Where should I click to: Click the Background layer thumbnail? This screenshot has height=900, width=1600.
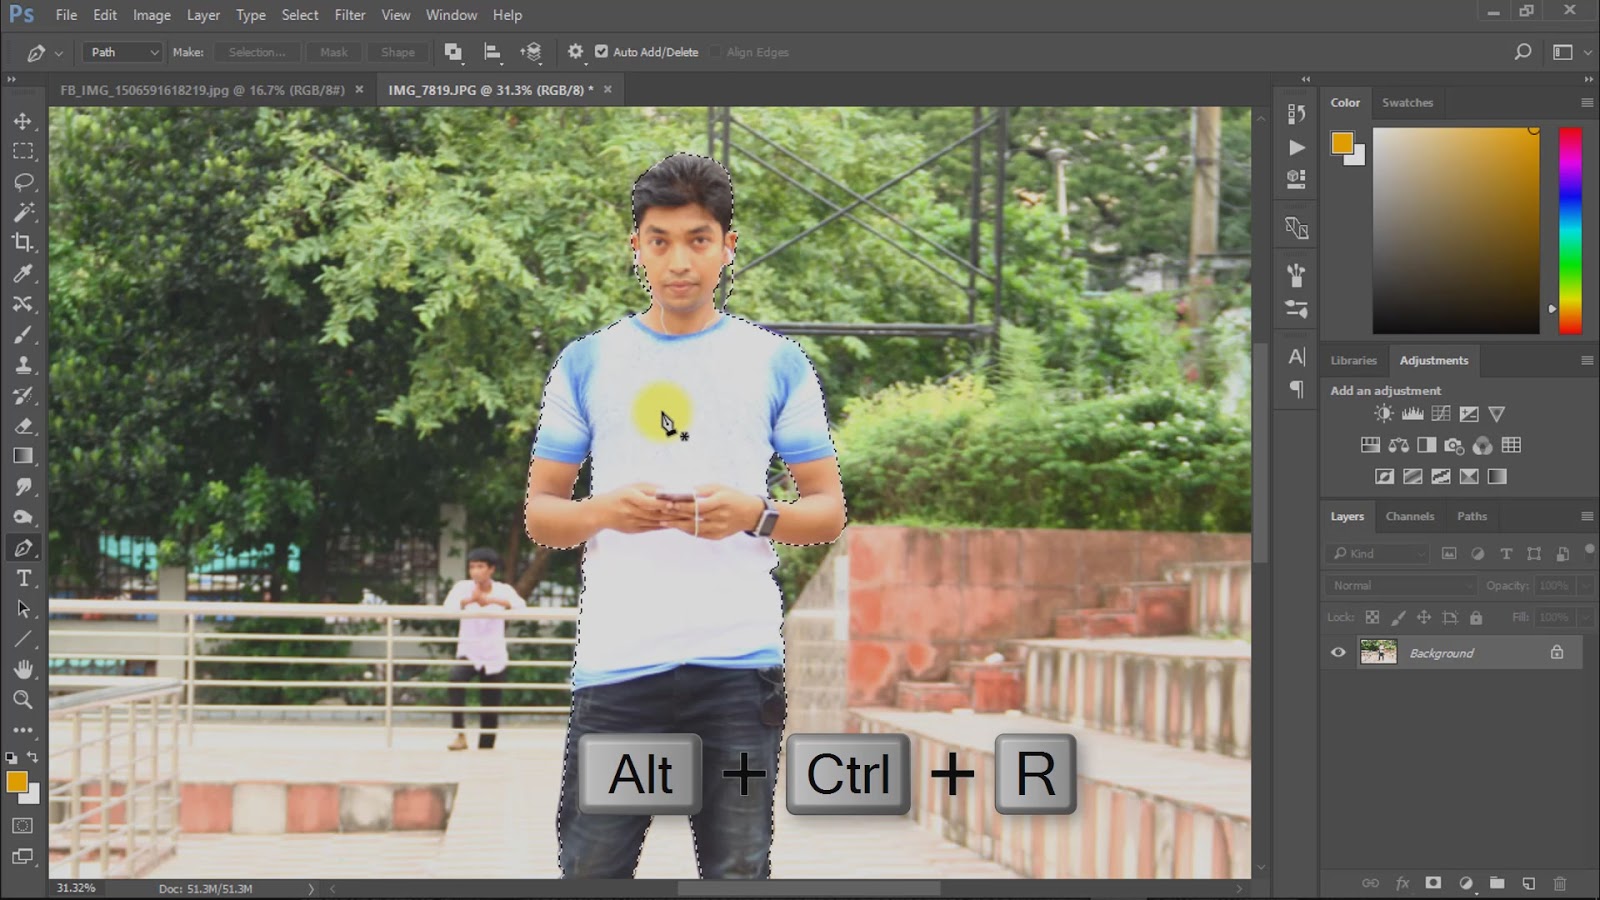pyautogui.click(x=1380, y=652)
